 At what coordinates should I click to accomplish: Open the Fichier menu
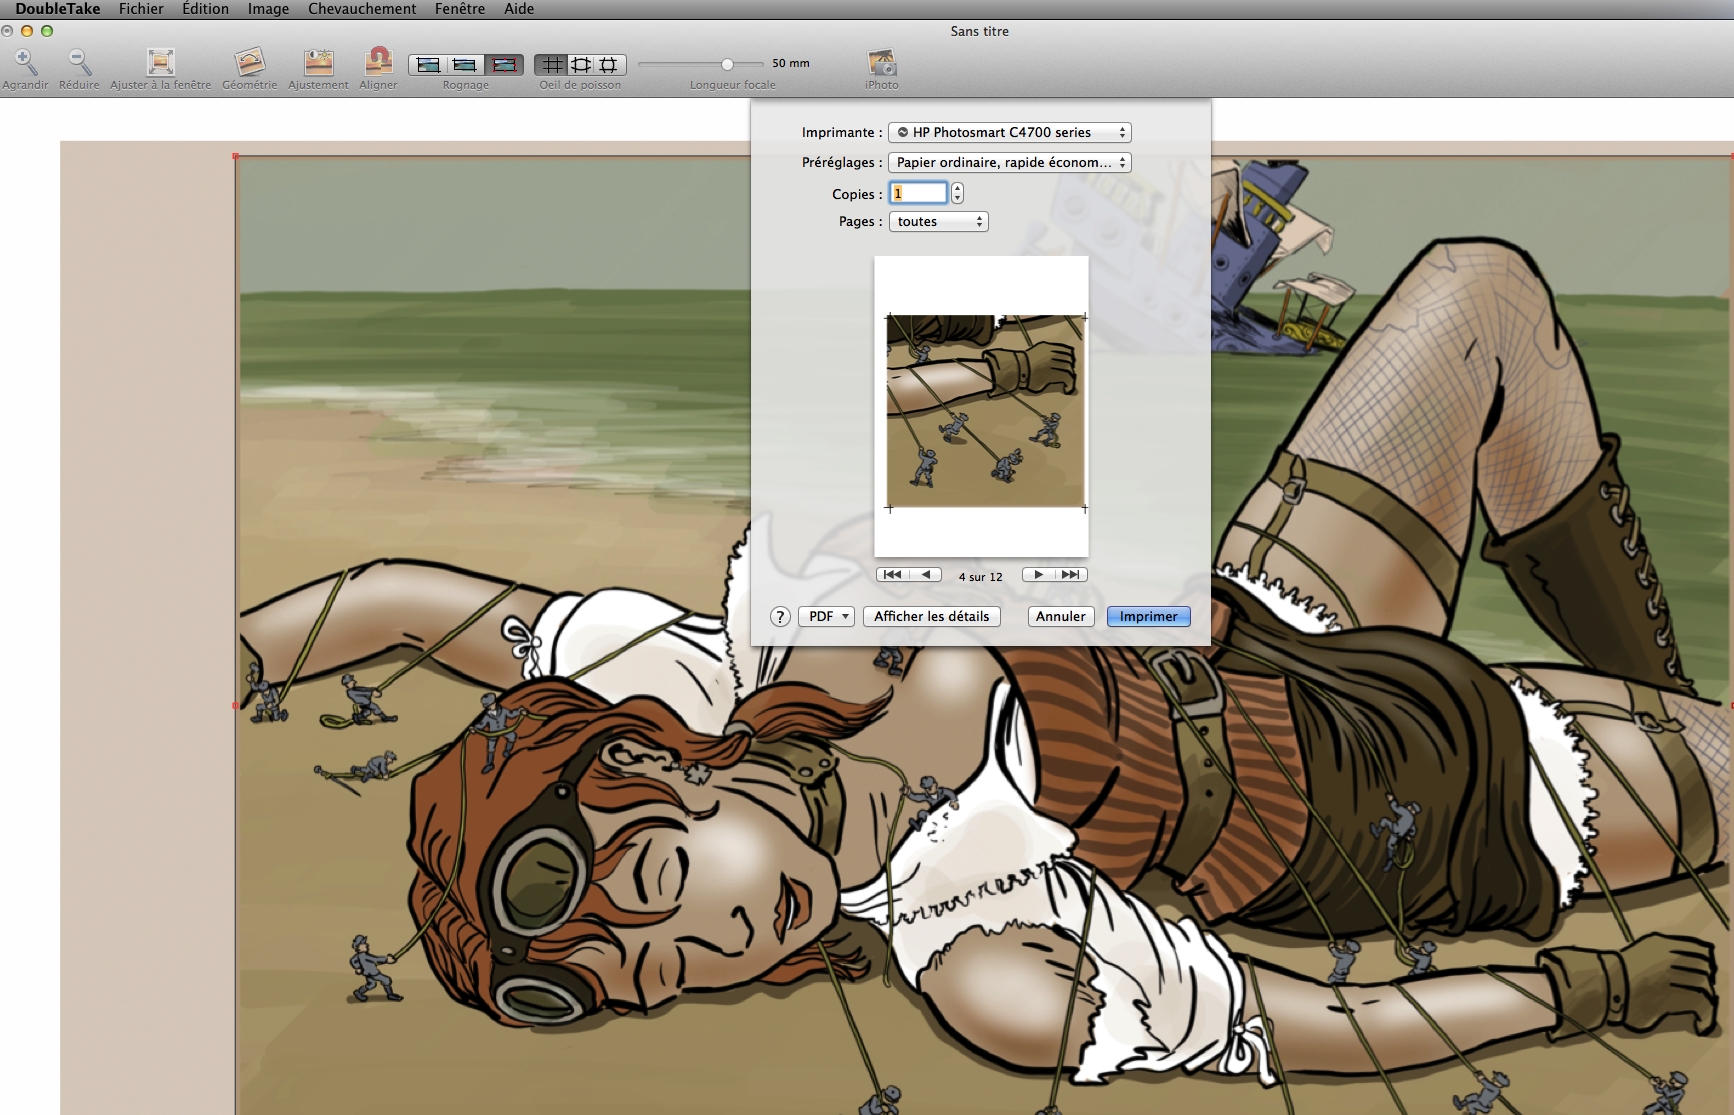coord(141,9)
